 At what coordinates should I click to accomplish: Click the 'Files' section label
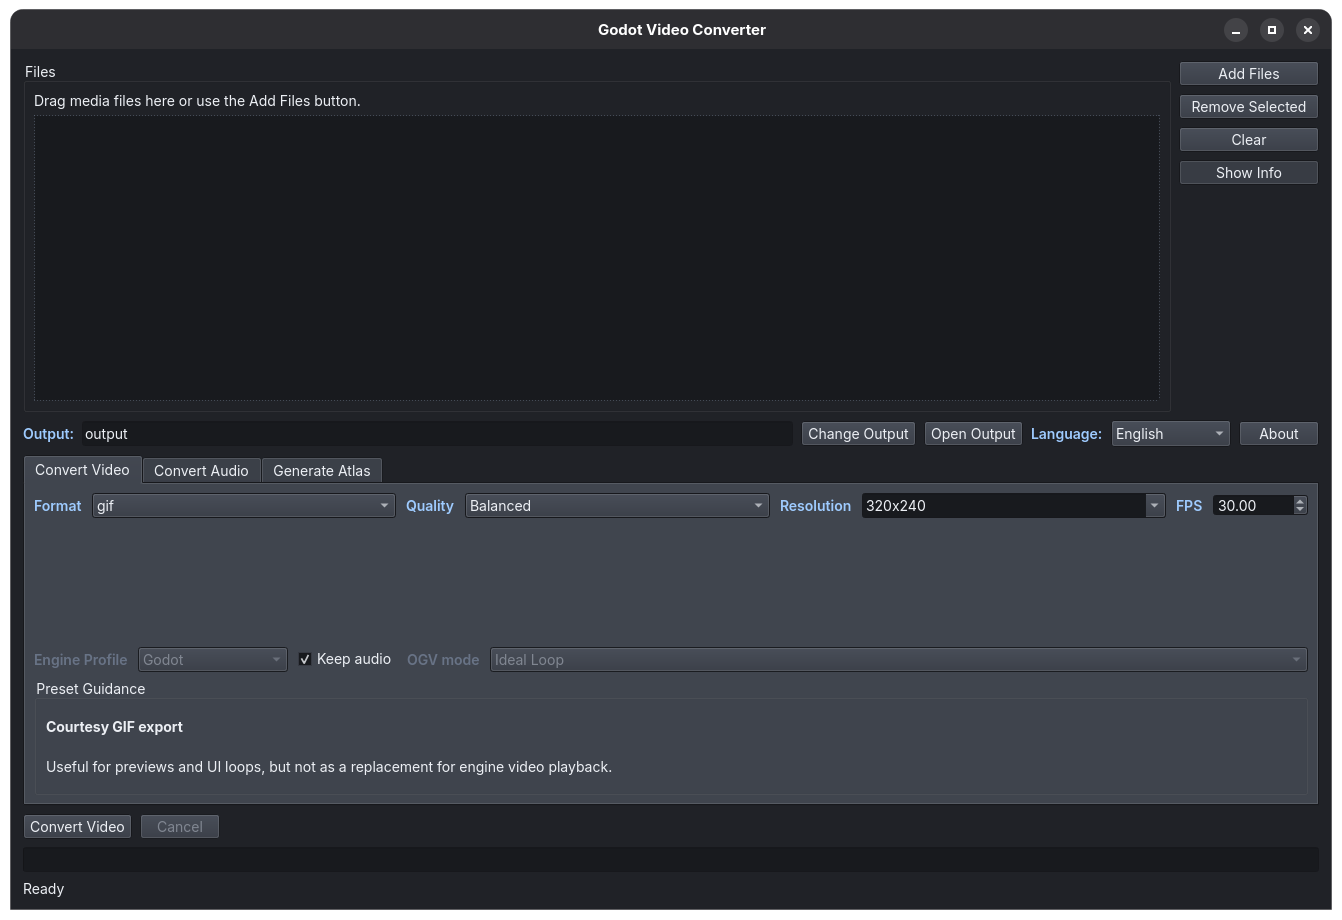click(x=40, y=72)
